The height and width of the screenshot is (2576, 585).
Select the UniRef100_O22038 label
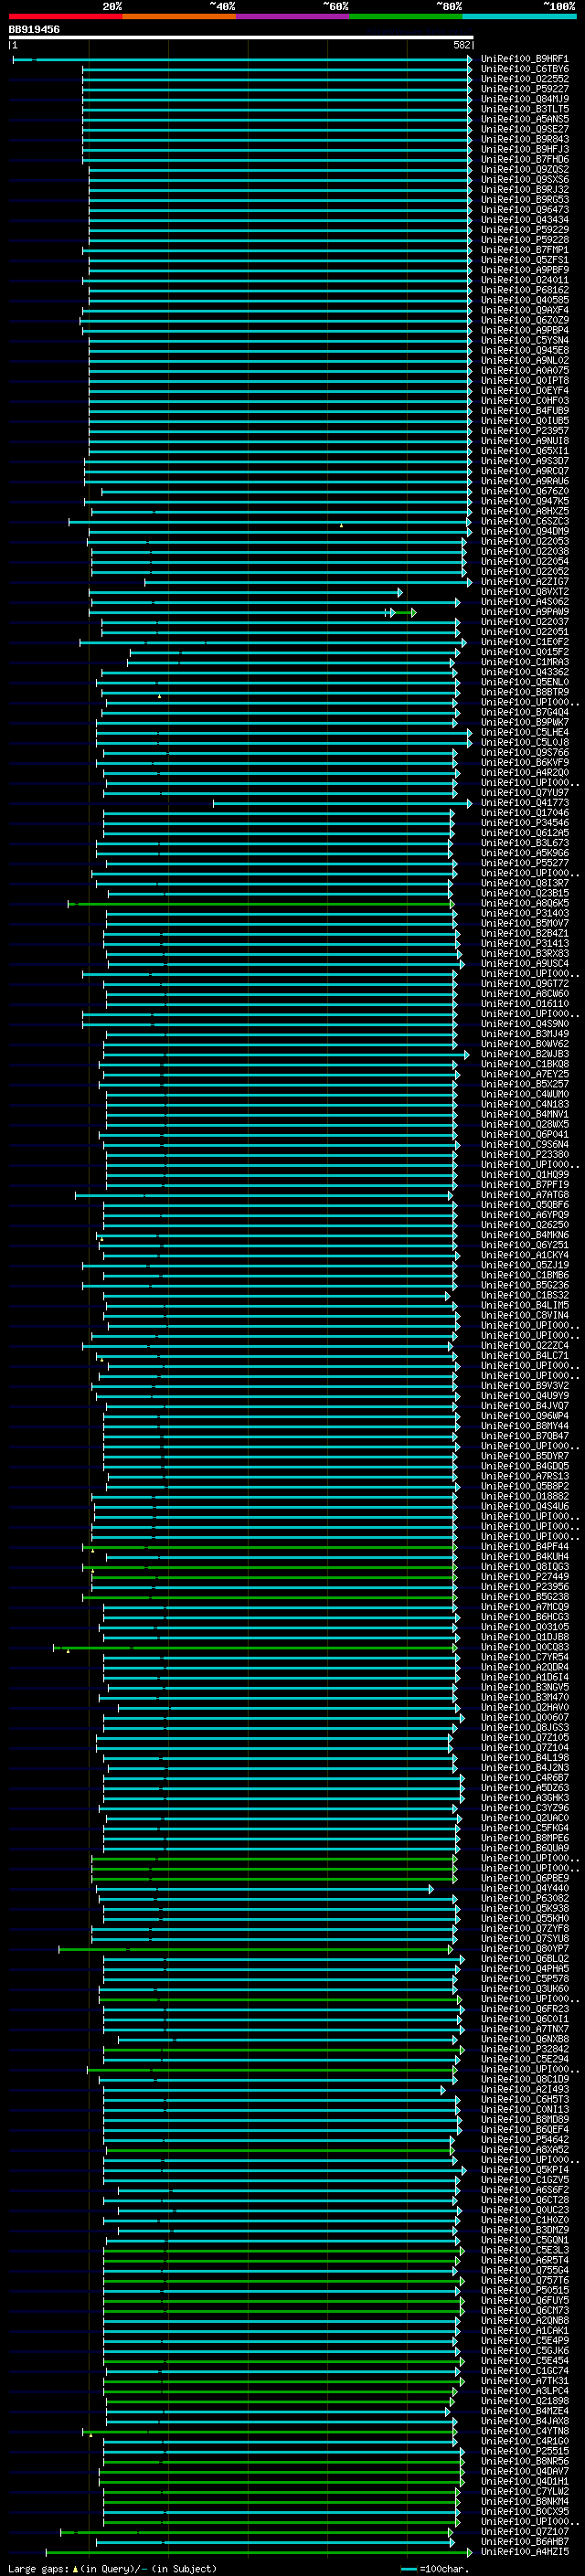(524, 551)
